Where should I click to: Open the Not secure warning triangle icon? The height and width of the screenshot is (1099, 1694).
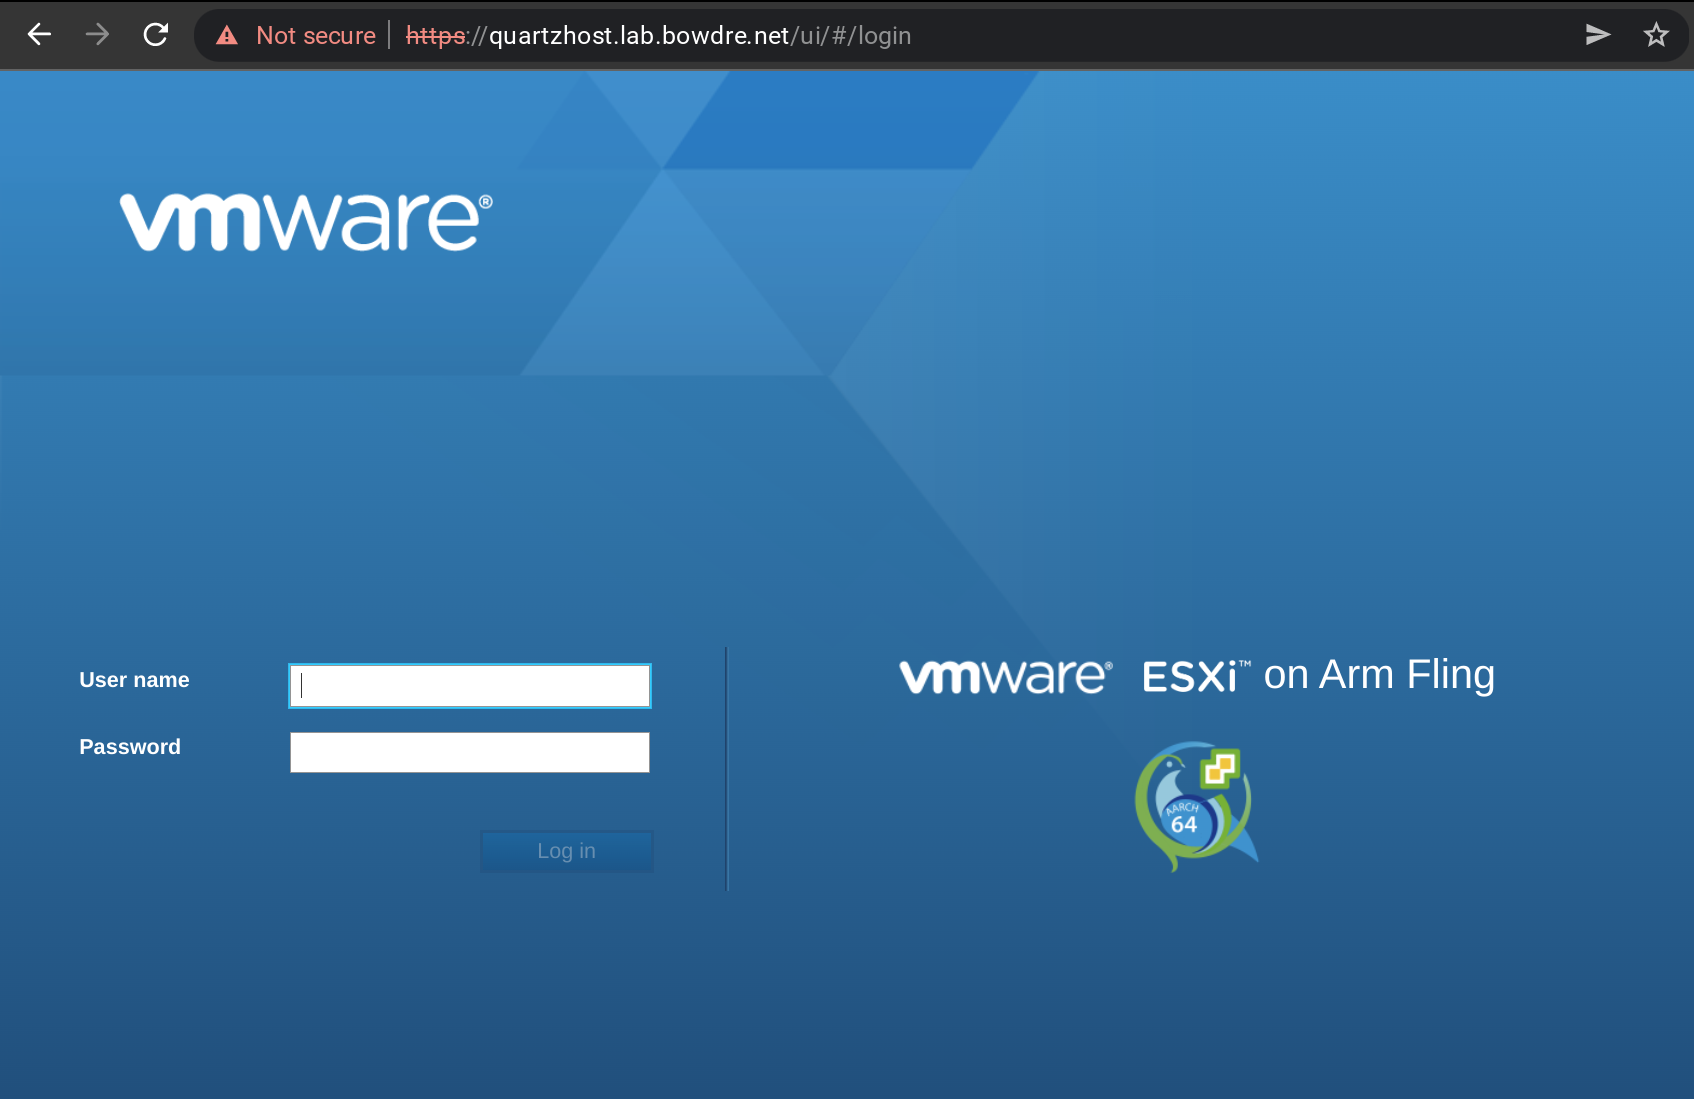pyautogui.click(x=227, y=36)
